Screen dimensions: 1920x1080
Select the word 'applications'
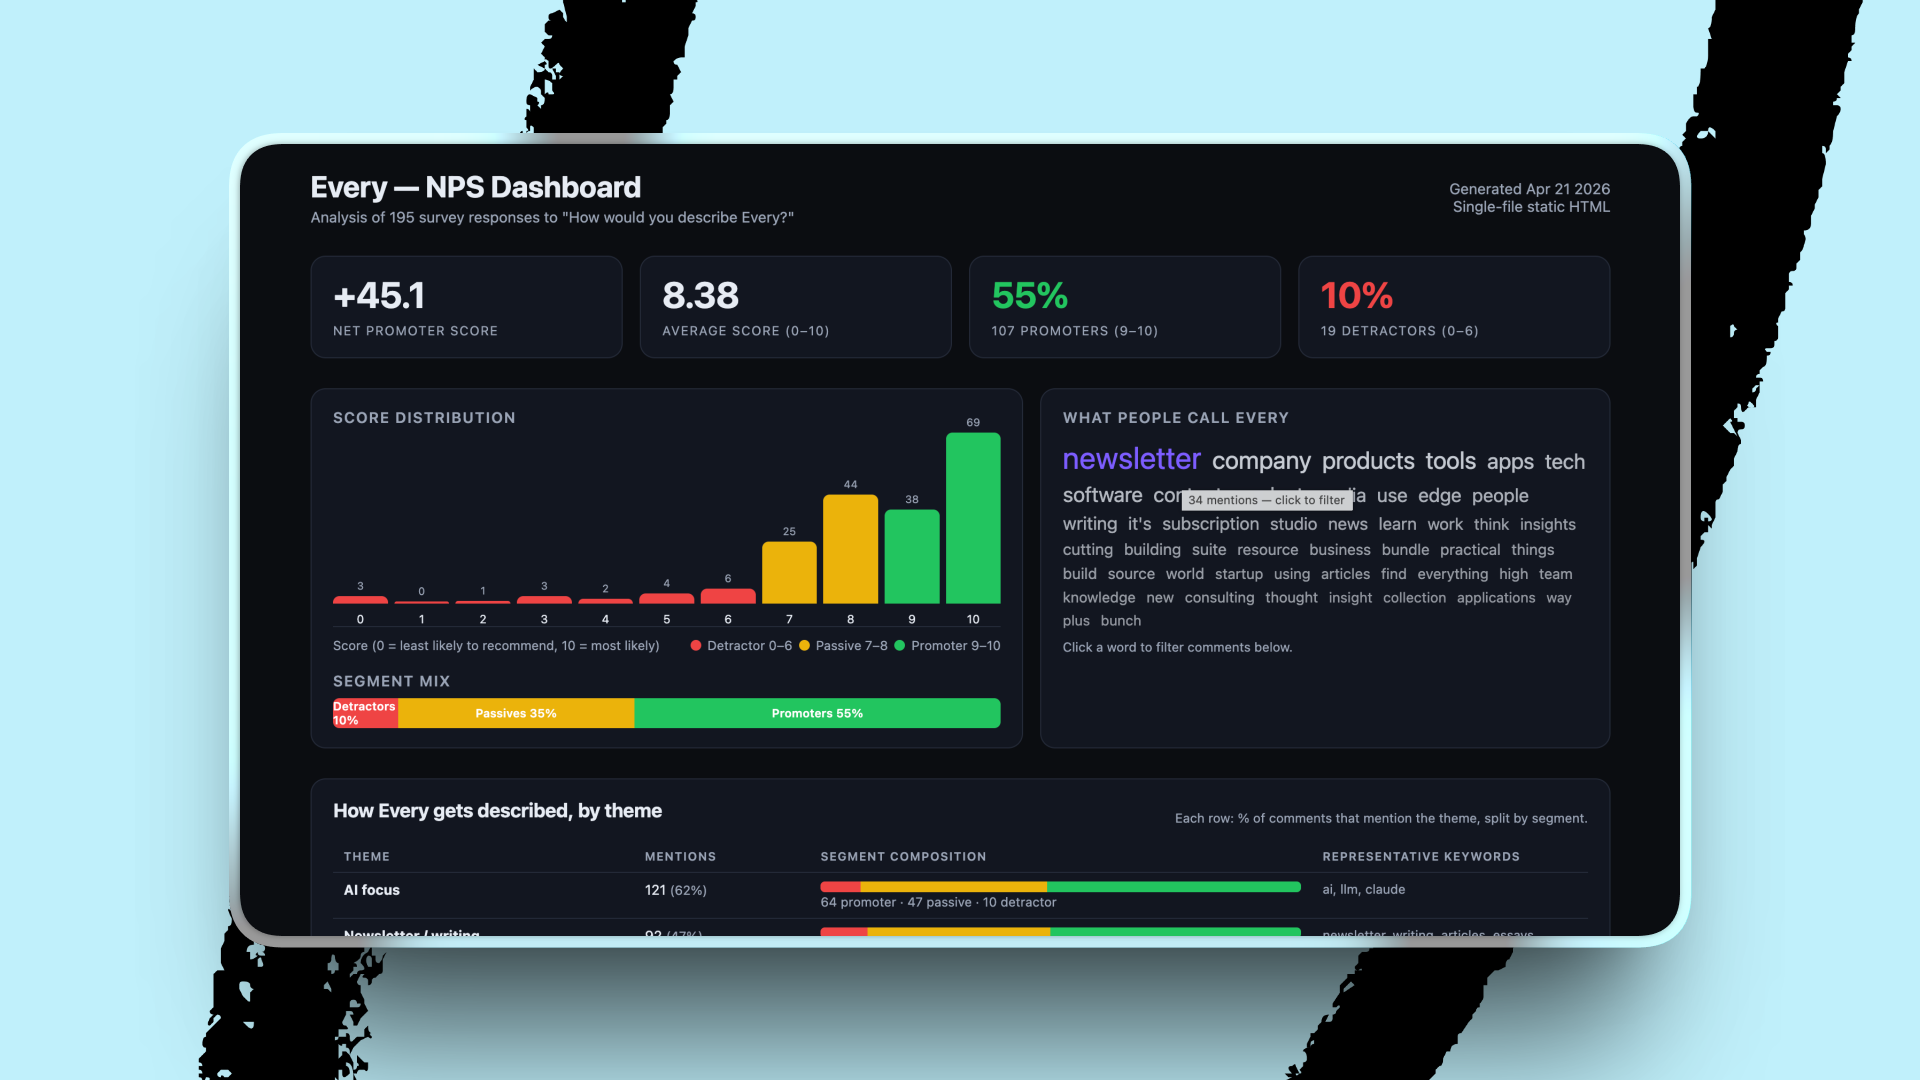(x=1495, y=598)
